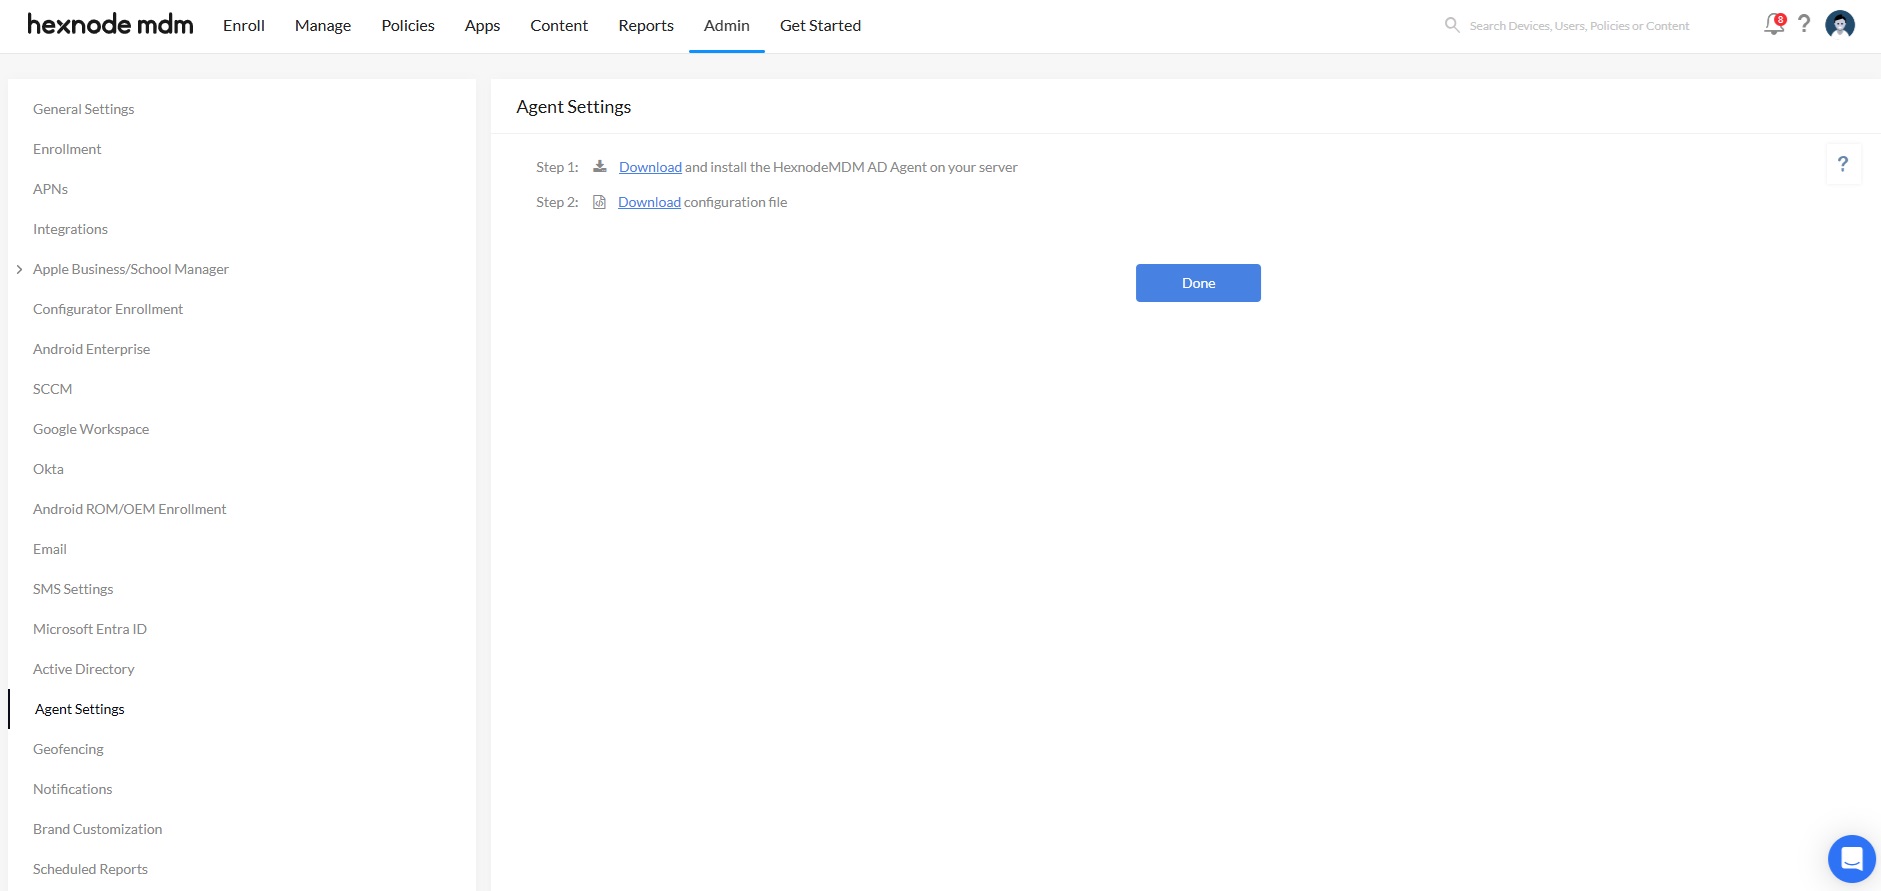Click the 'Step 1:' label

pos(557,167)
